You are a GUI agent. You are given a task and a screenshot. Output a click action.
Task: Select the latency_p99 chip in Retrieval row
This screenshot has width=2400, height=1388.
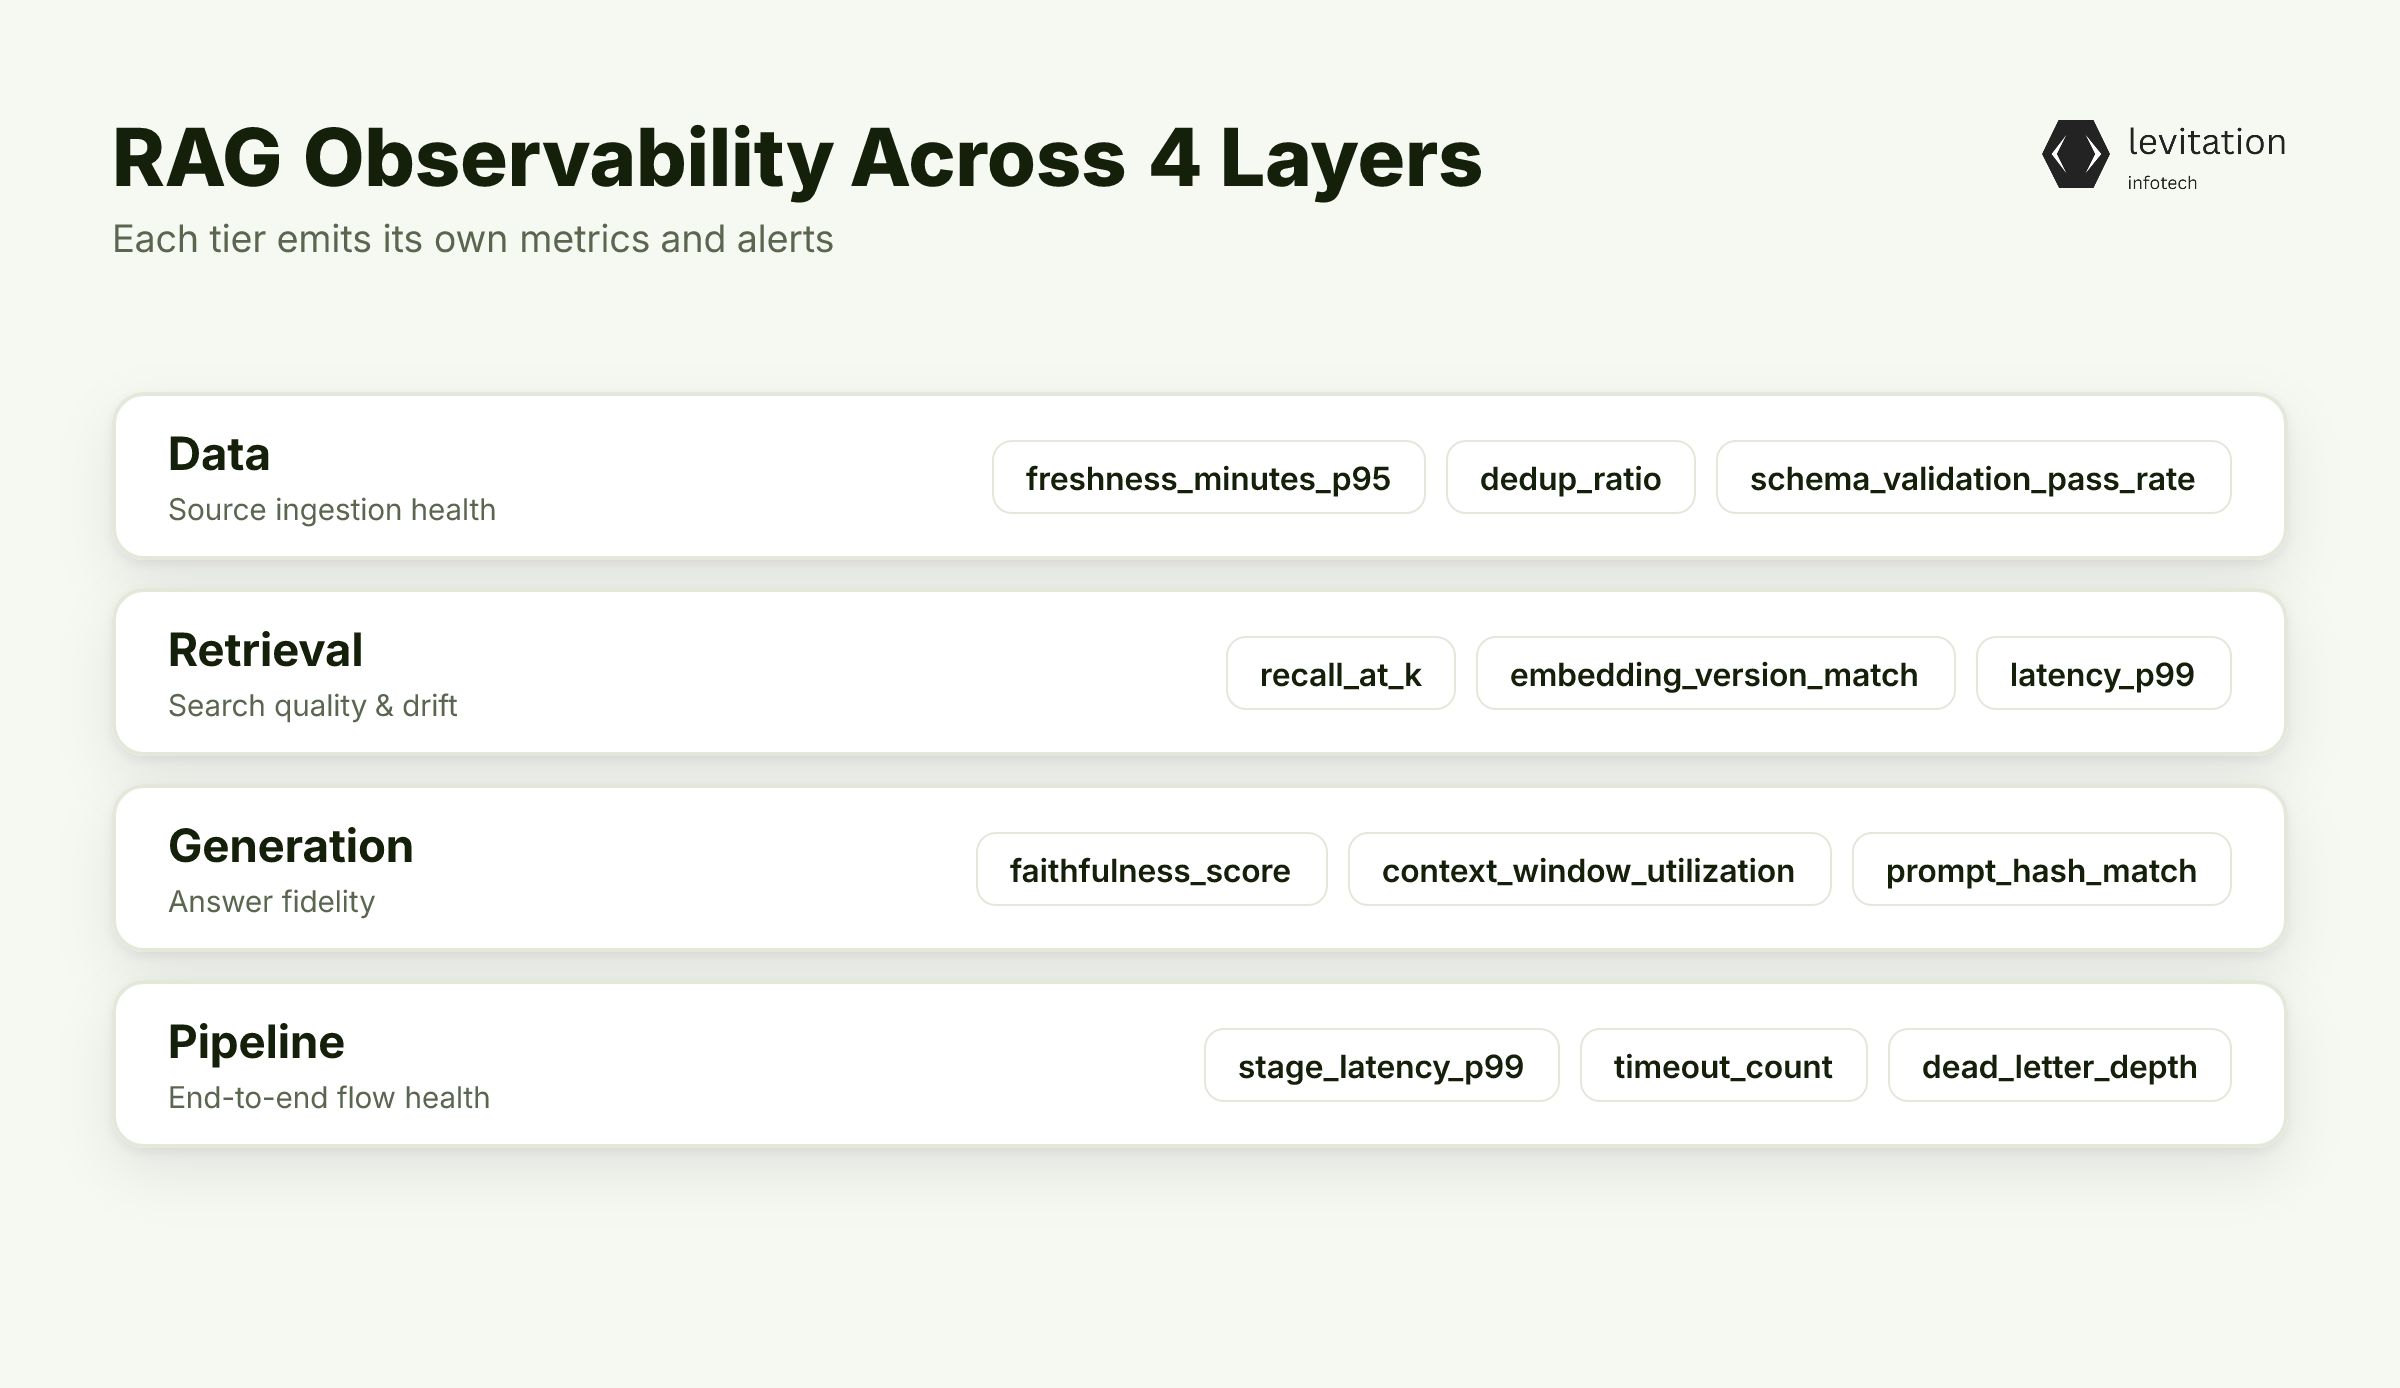(x=2103, y=674)
